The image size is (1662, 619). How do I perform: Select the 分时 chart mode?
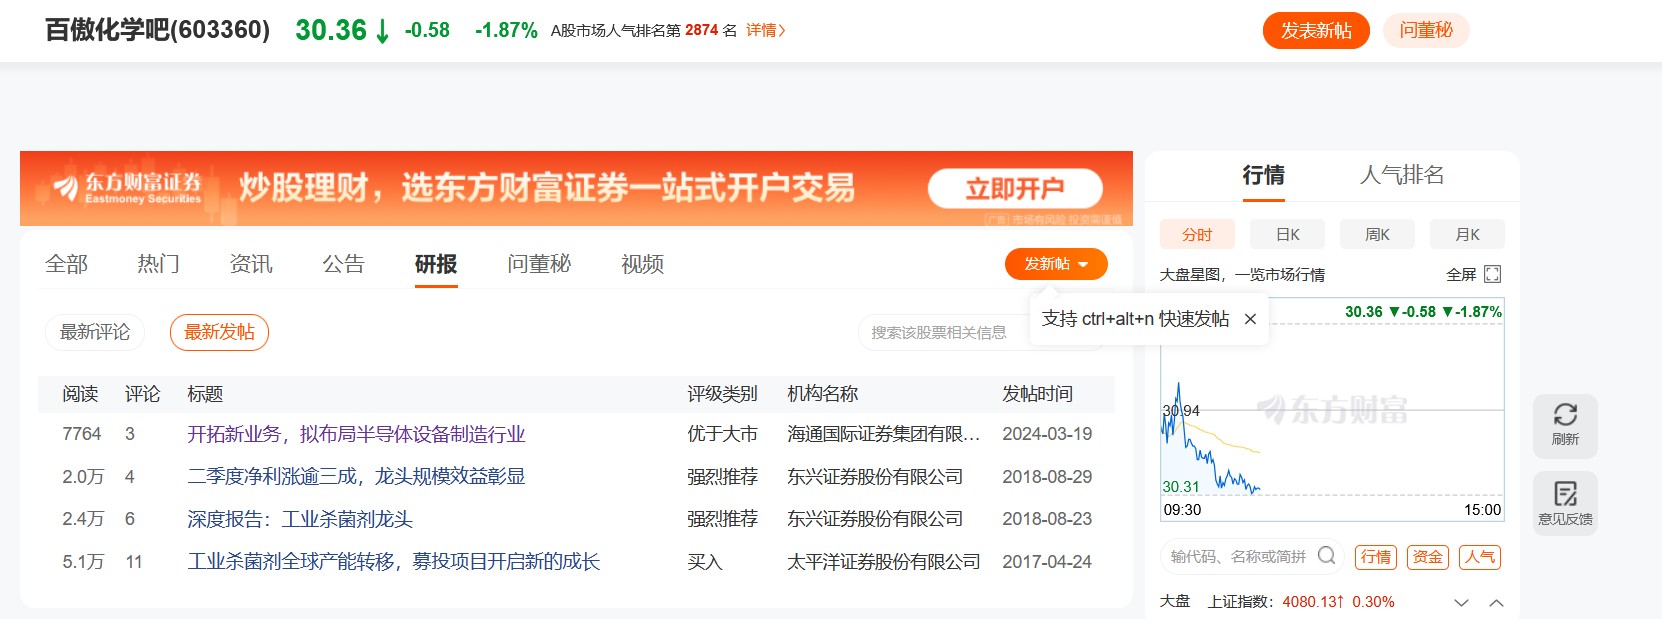pos(1197,234)
